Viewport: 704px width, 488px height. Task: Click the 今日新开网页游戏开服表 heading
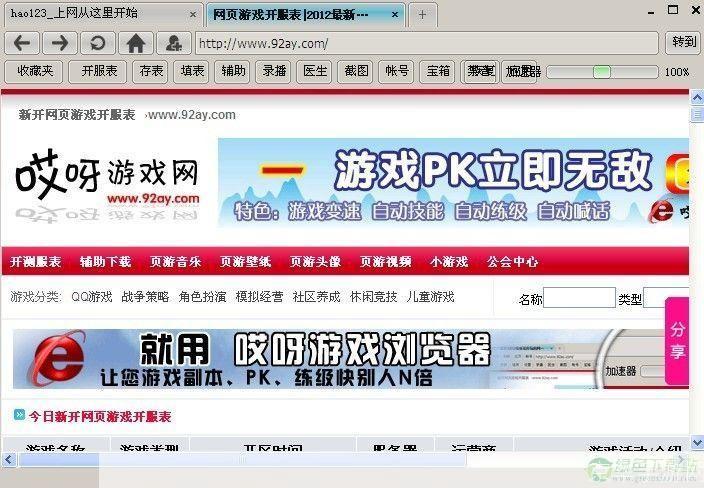coord(100,417)
